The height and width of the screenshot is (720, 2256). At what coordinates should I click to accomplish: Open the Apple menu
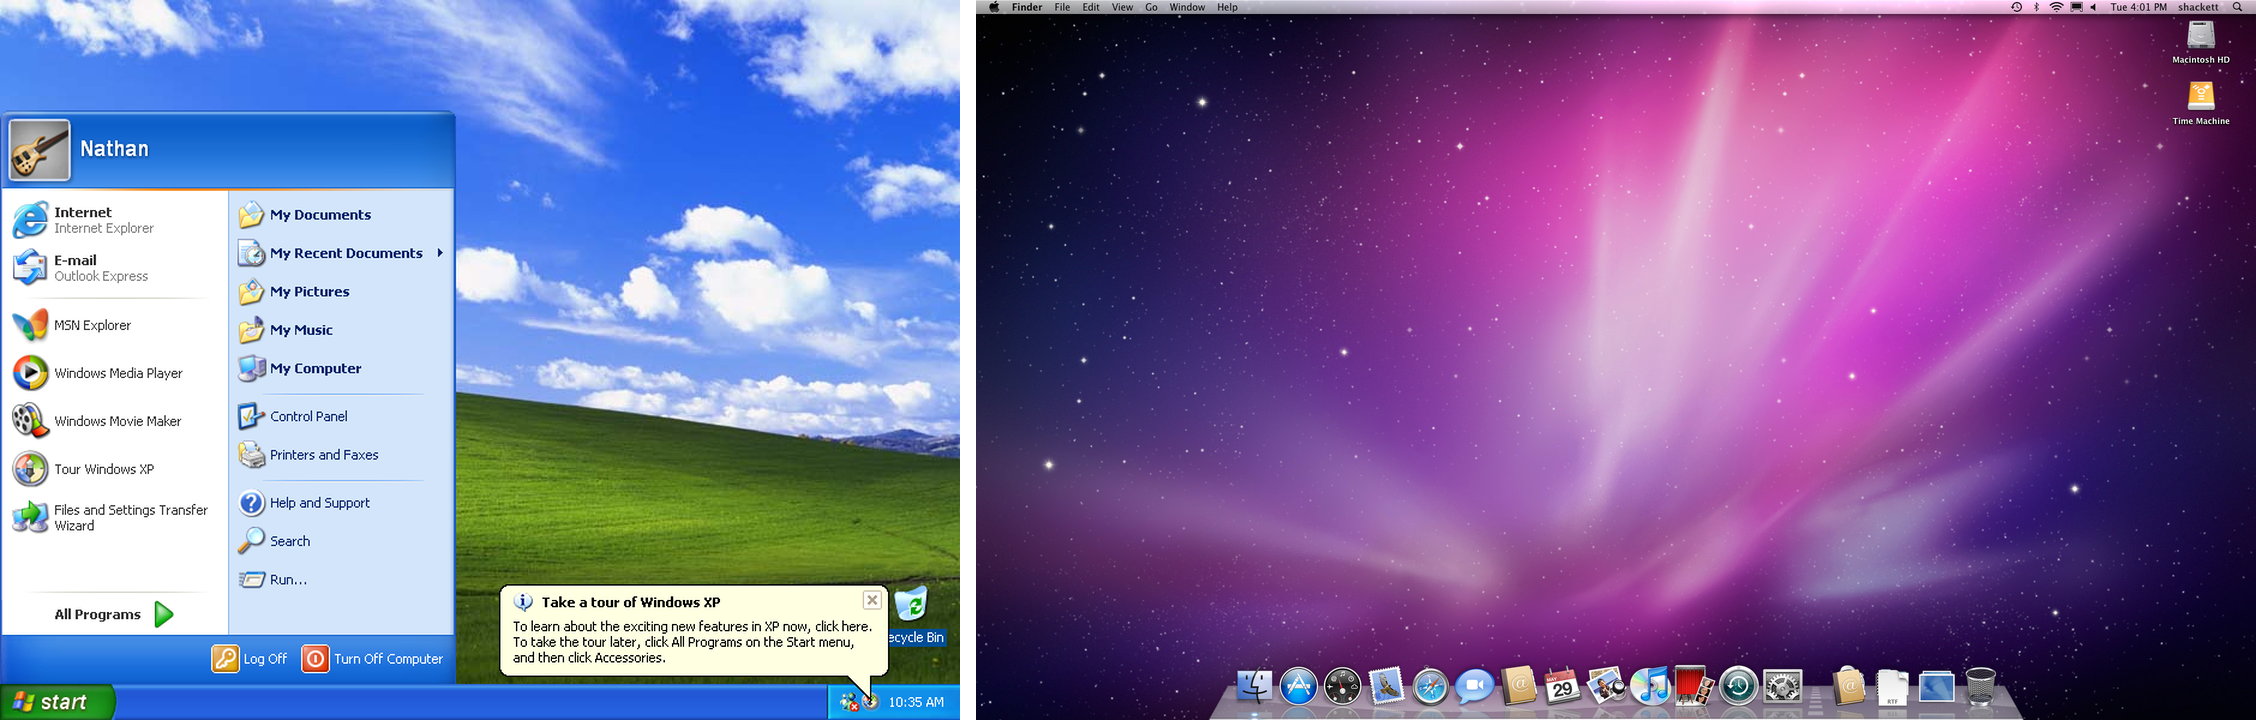coord(994,7)
